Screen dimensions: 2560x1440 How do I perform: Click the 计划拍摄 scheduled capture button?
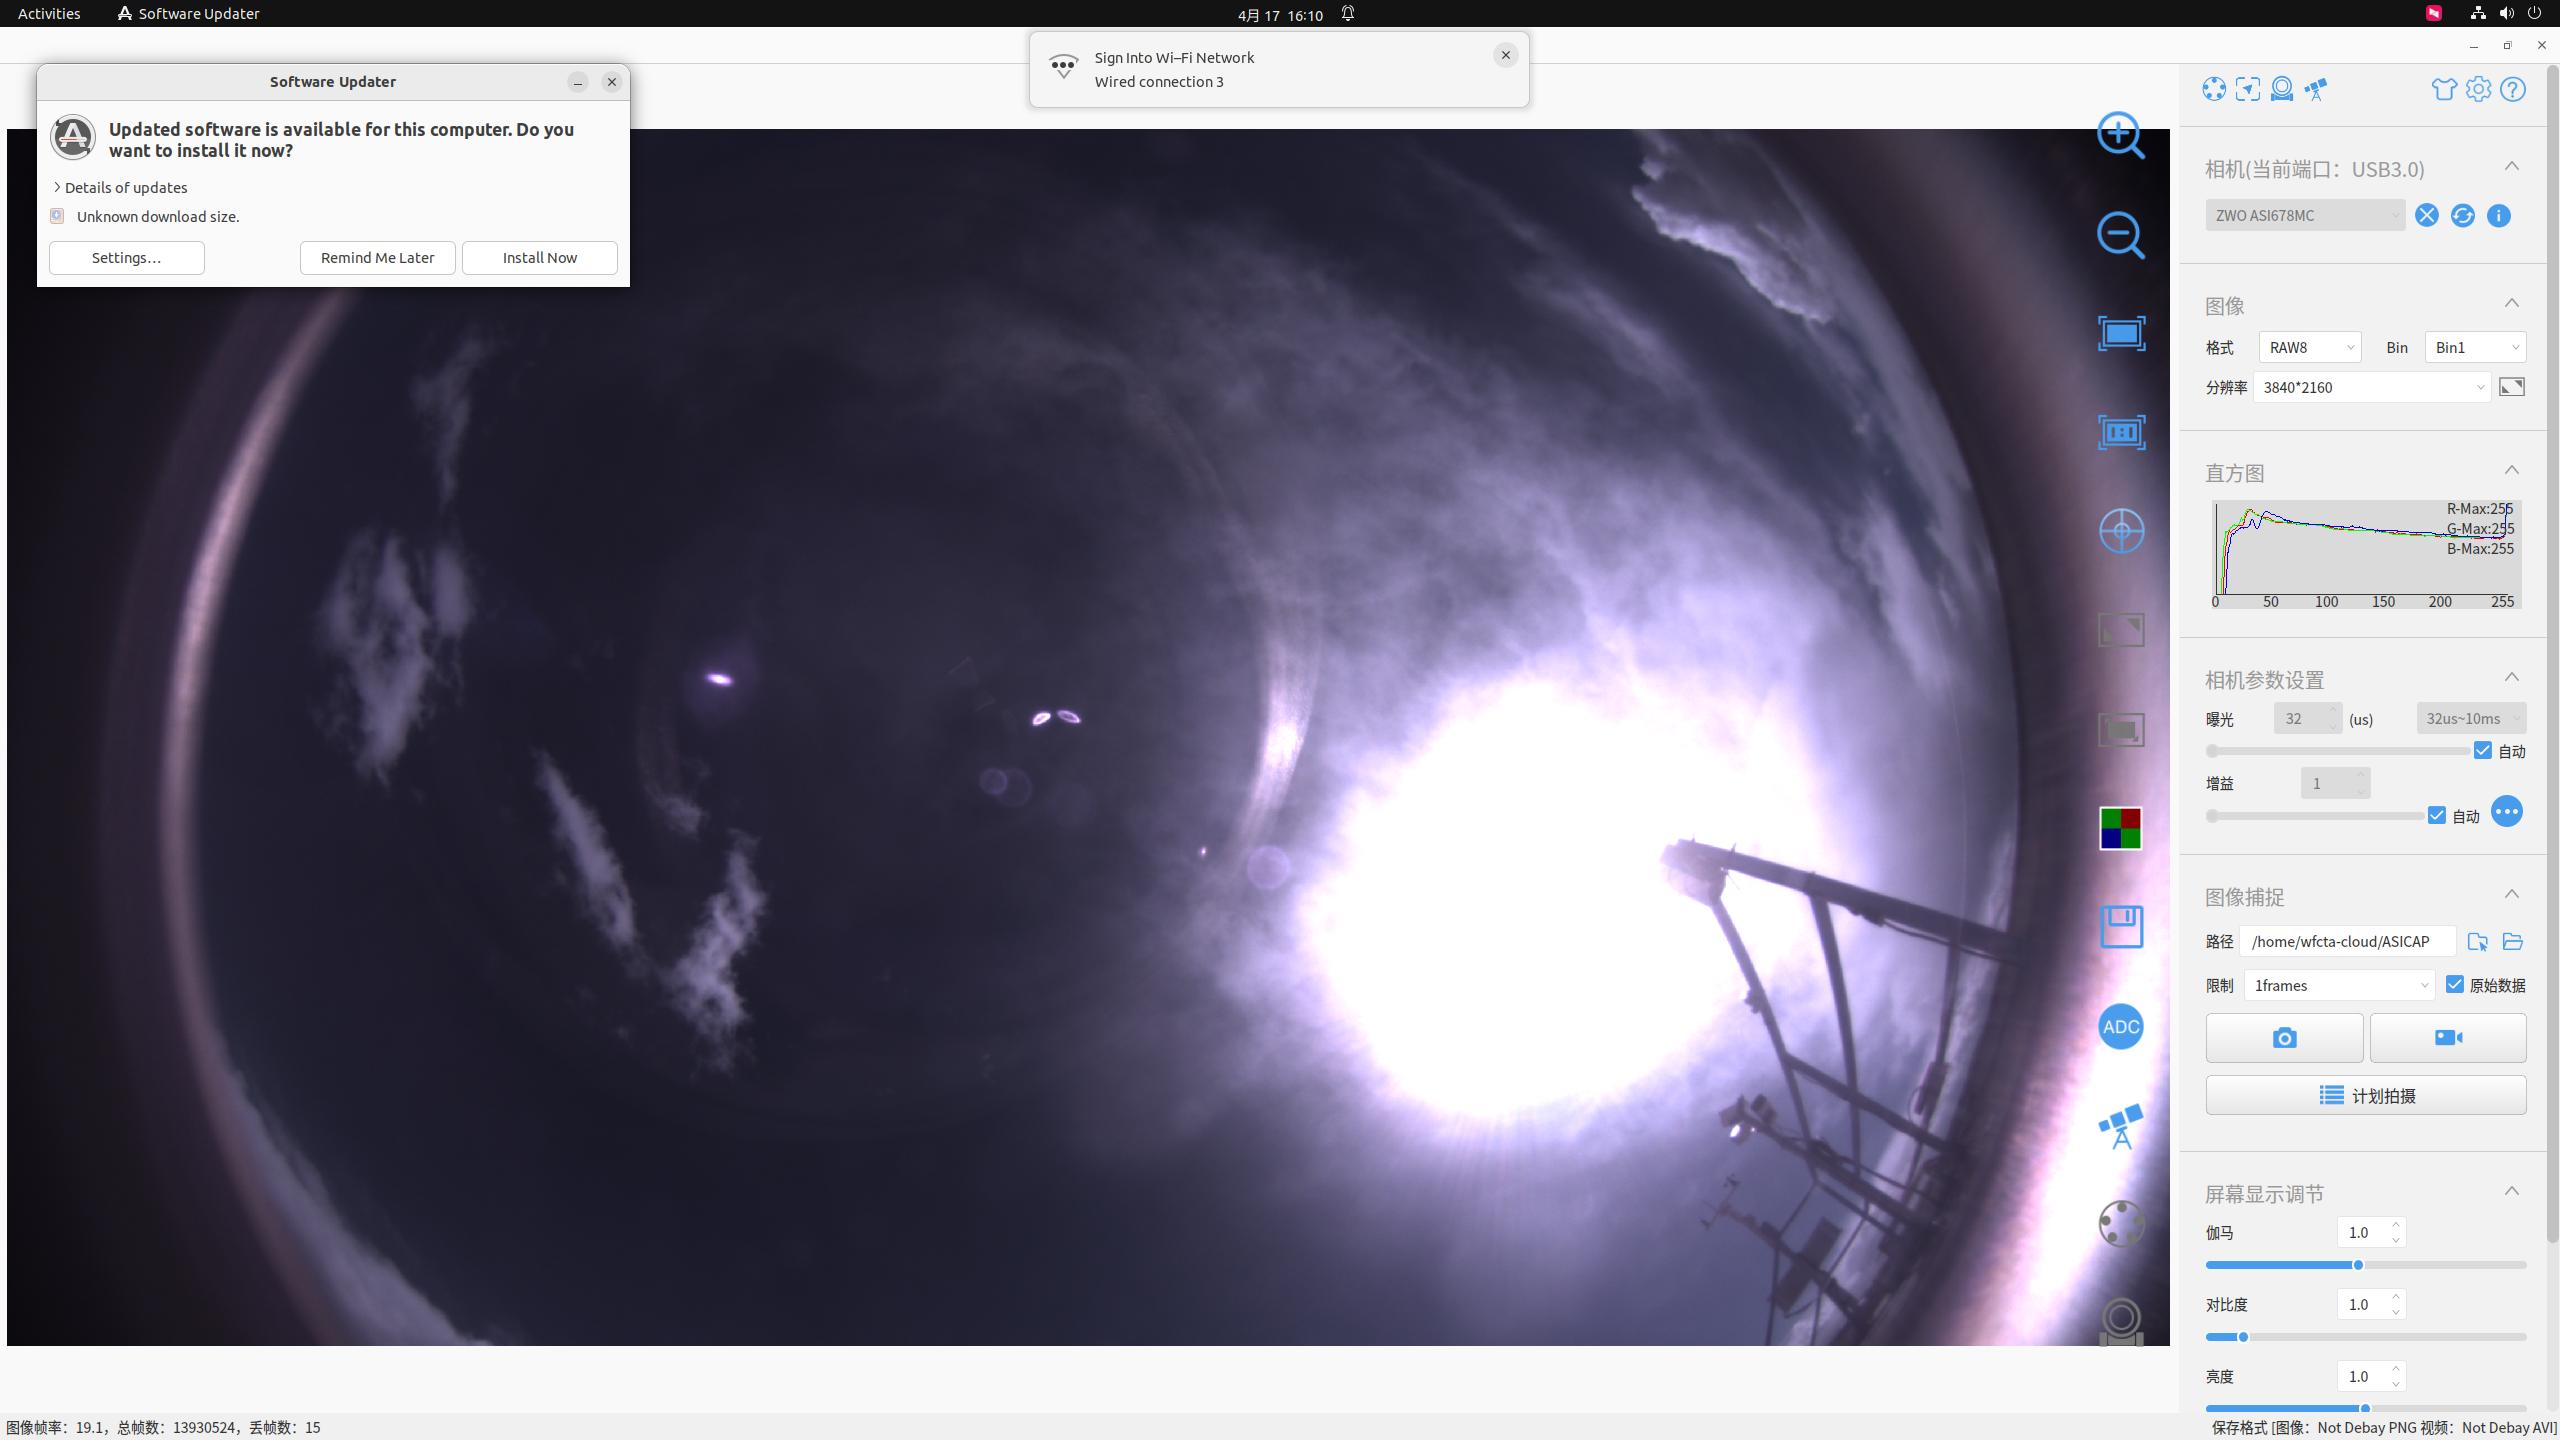point(2365,1096)
